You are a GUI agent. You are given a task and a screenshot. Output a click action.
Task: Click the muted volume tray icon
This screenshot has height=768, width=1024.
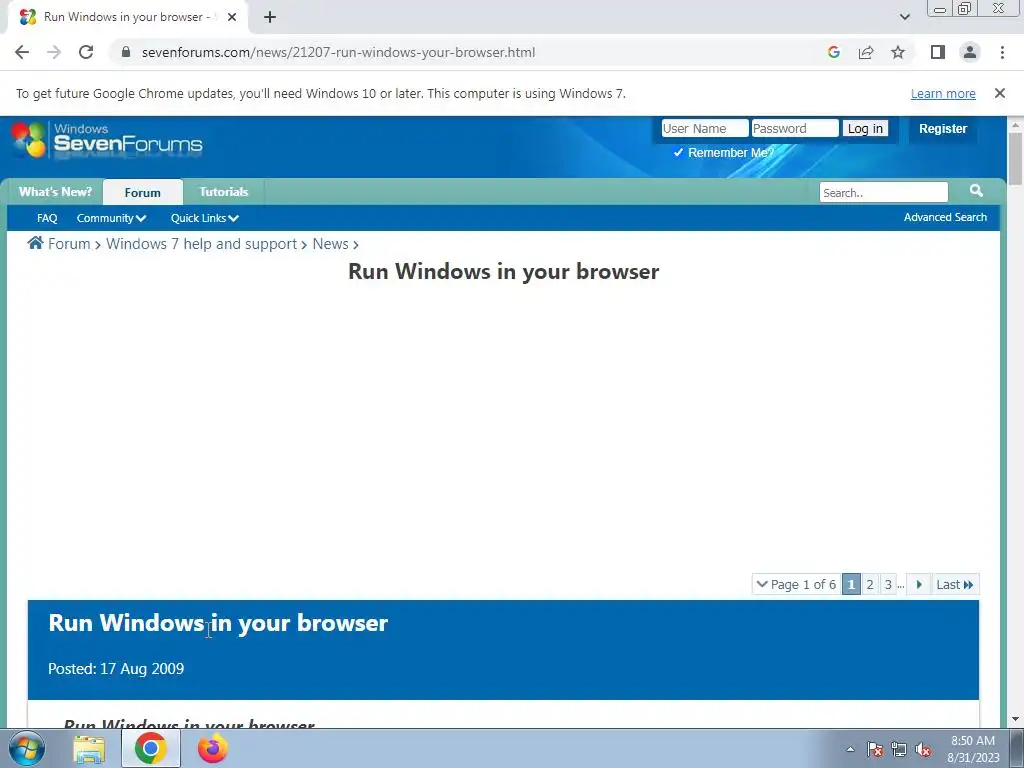click(x=923, y=749)
